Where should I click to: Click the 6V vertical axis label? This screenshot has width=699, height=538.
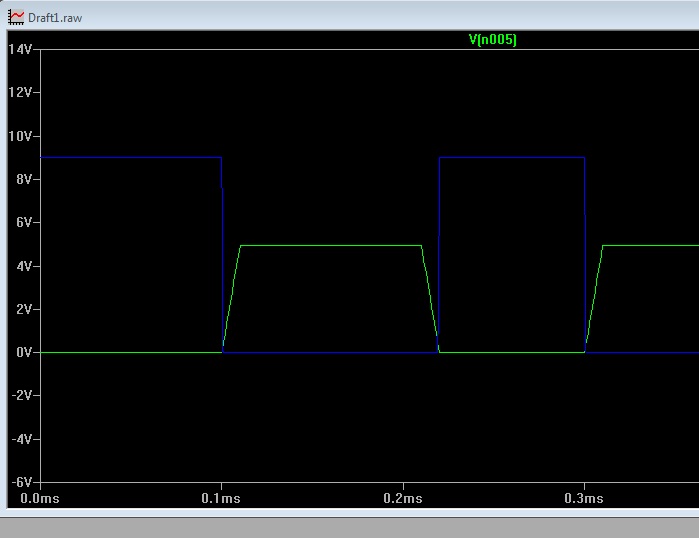(x=24, y=222)
